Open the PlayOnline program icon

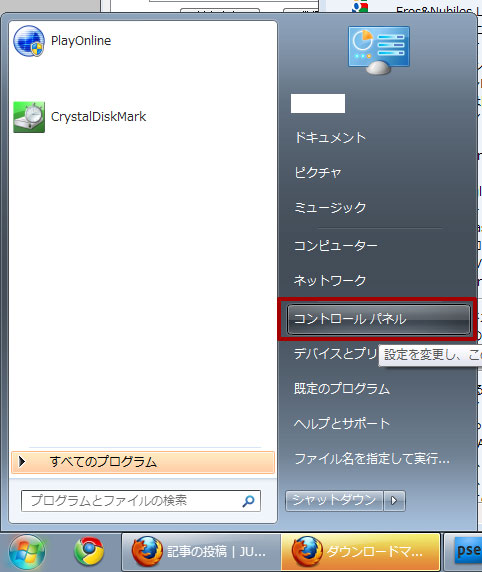tap(29, 41)
